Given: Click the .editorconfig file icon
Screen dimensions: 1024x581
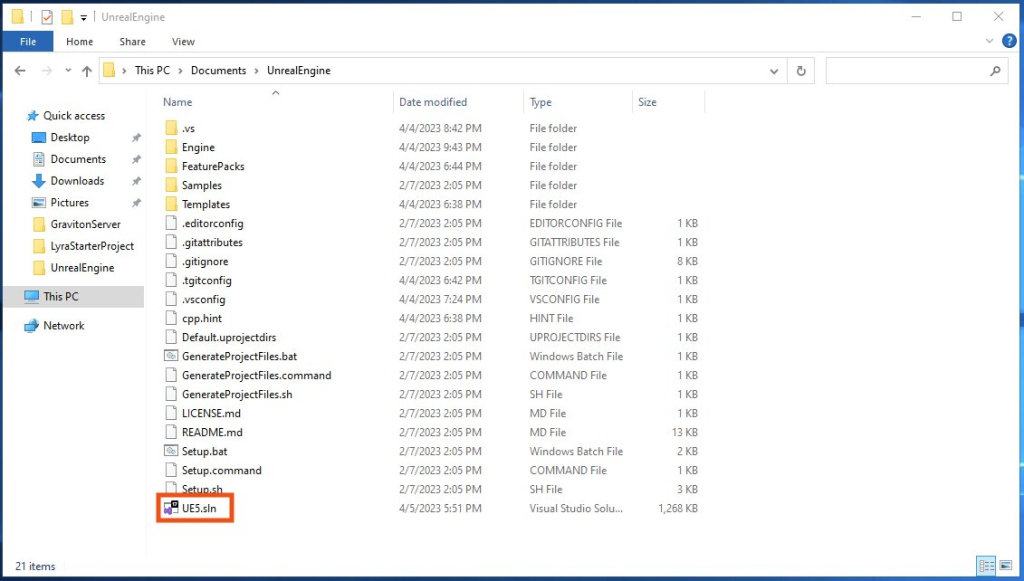Looking at the screenshot, I should (171, 223).
